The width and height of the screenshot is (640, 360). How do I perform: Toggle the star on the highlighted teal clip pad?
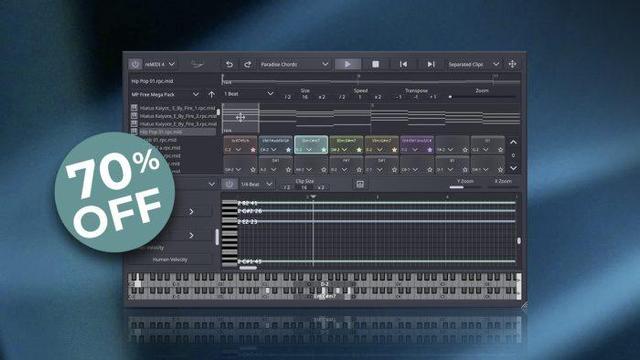coord(324,150)
